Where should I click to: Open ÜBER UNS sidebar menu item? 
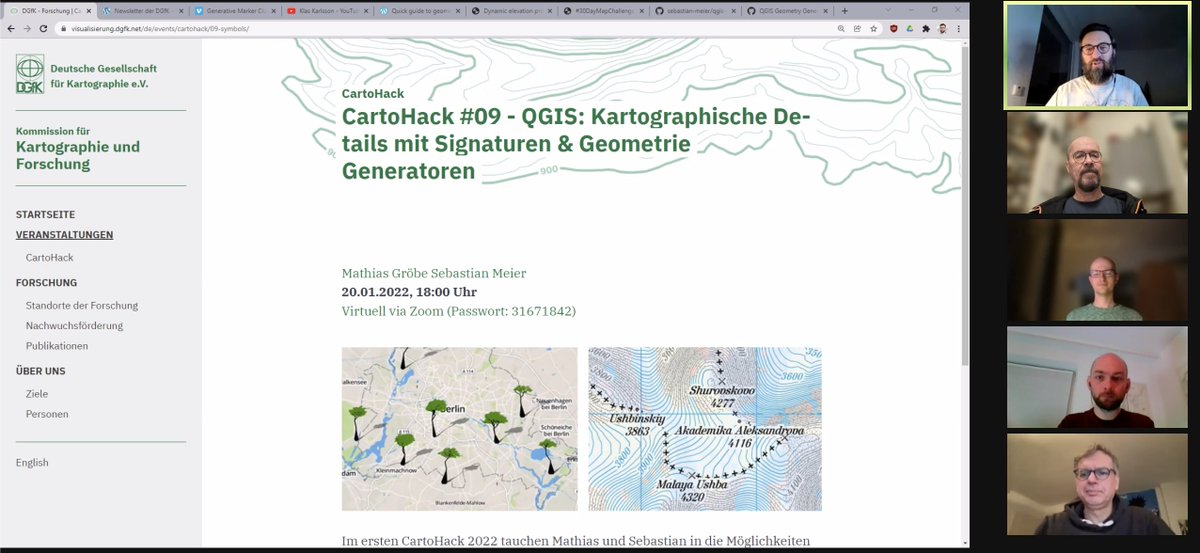[41, 371]
